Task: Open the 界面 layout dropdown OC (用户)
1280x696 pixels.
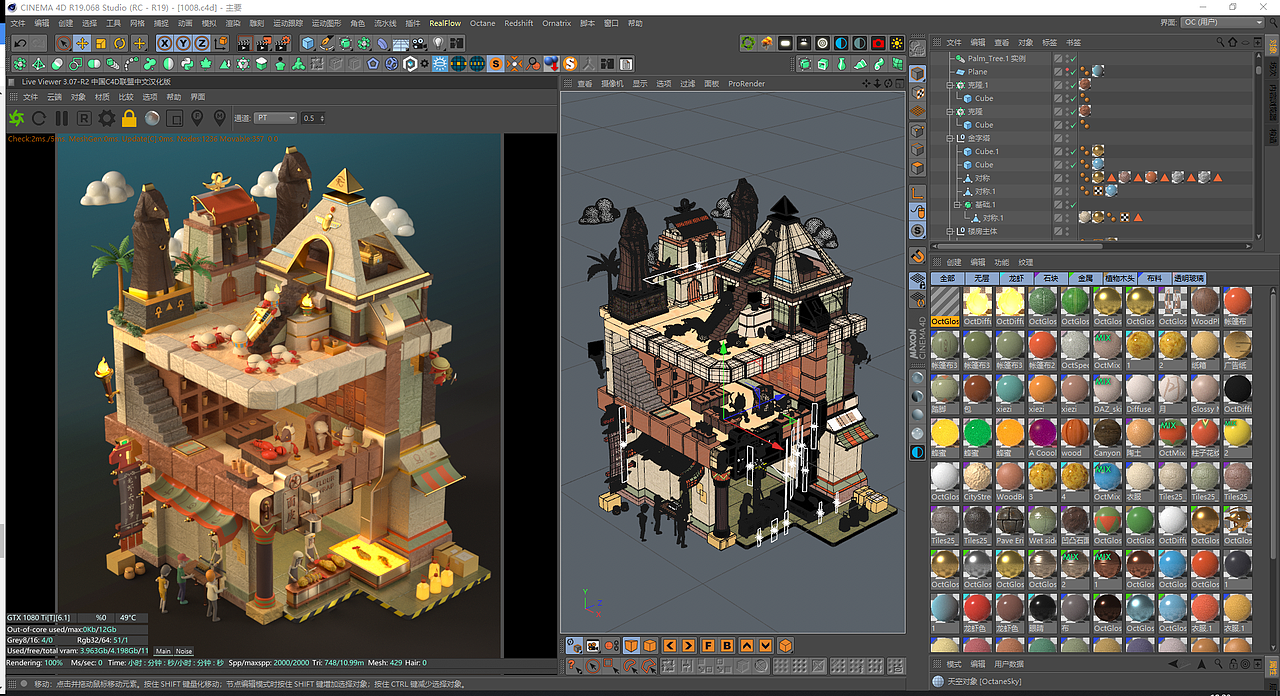Action: click(x=1222, y=22)
